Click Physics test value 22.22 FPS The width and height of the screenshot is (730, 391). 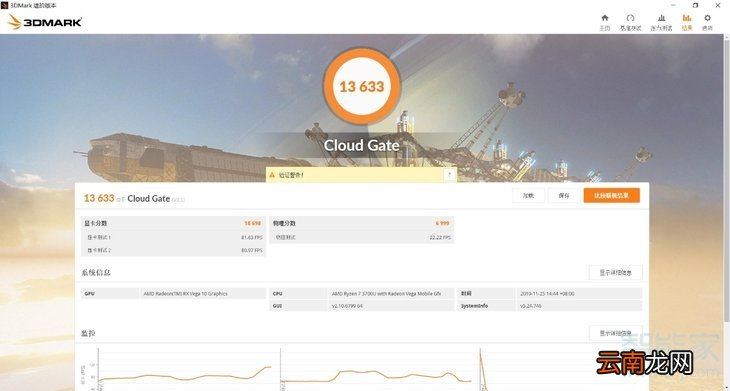[x=439, y=237]
